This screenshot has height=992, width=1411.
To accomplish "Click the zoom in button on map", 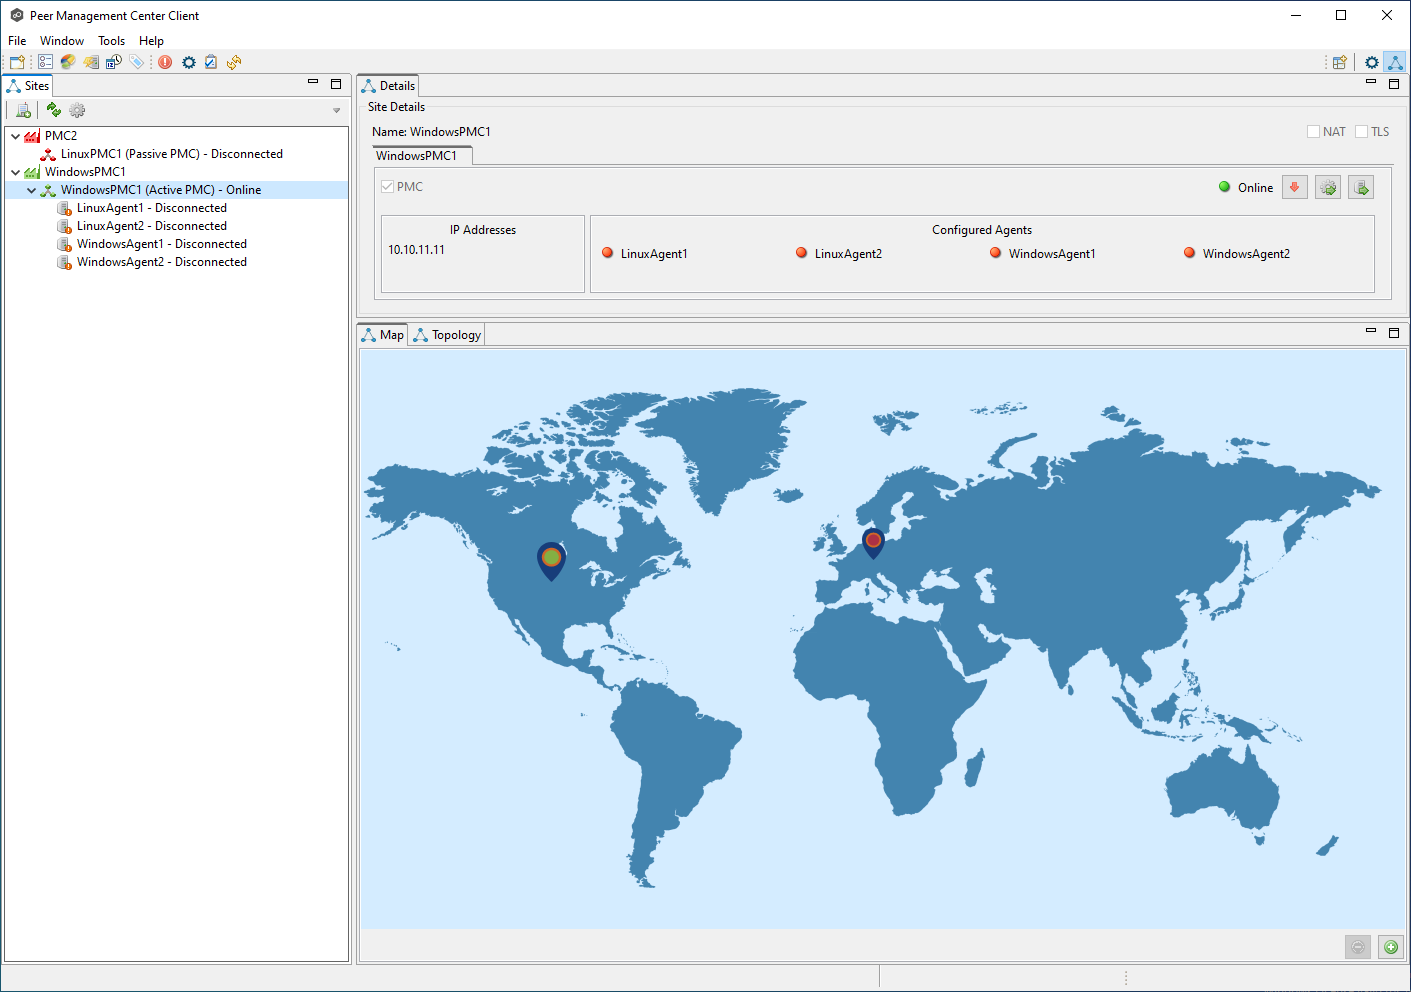I will coord(1390,947).
